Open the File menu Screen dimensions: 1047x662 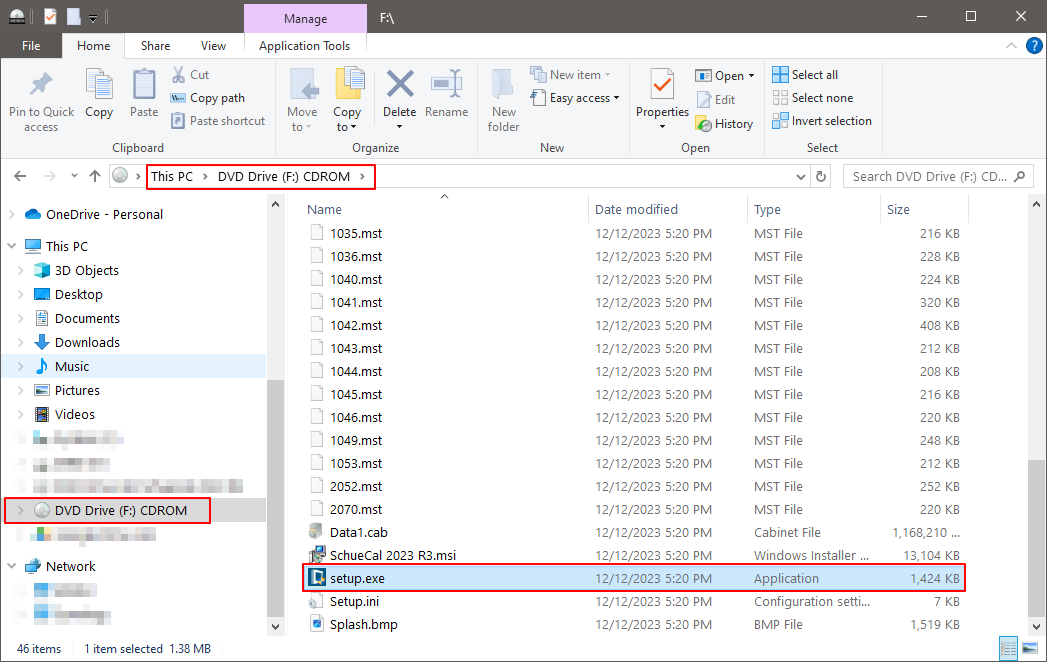click(x=31, y=46)
